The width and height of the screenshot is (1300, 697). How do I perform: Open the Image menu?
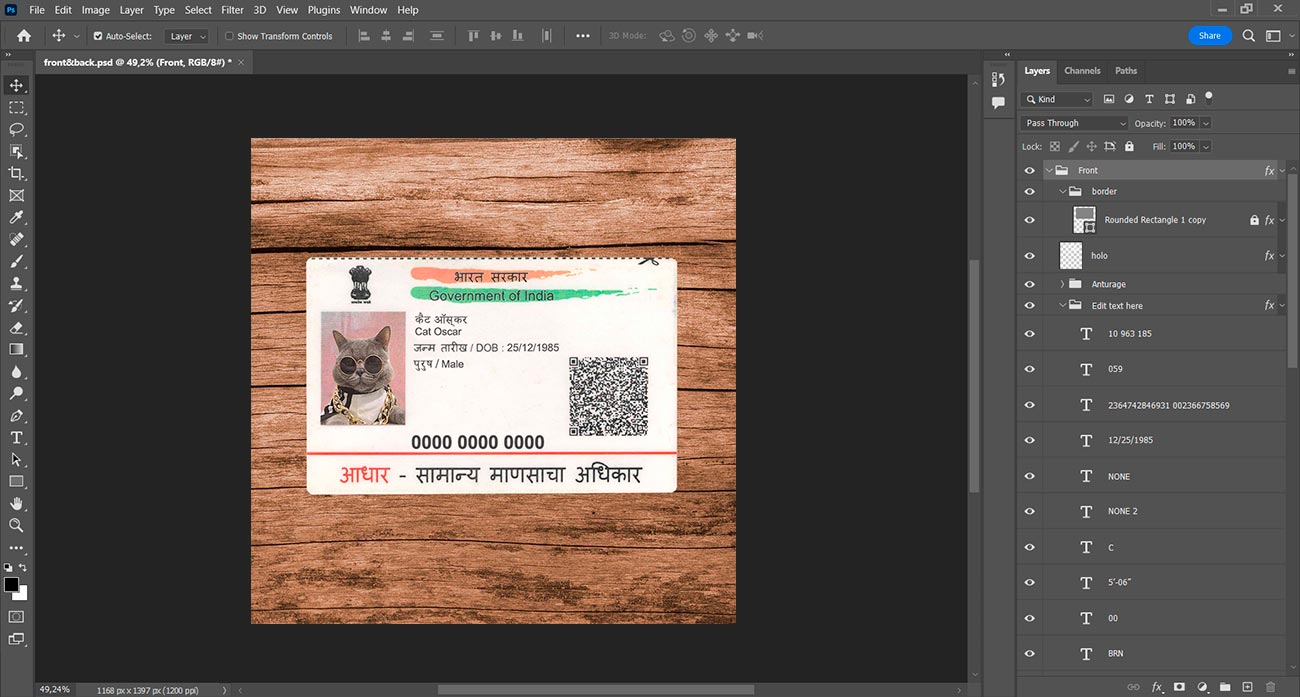(x=96, y=10)
